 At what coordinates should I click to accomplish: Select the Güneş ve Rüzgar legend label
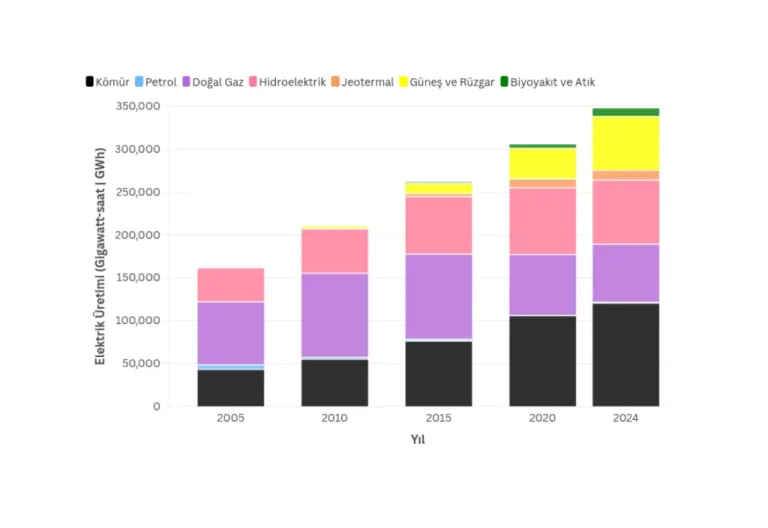coord(452,82)
